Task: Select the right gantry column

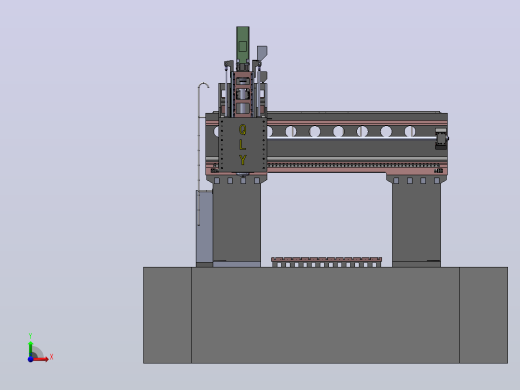Action: tap(416, 223)
